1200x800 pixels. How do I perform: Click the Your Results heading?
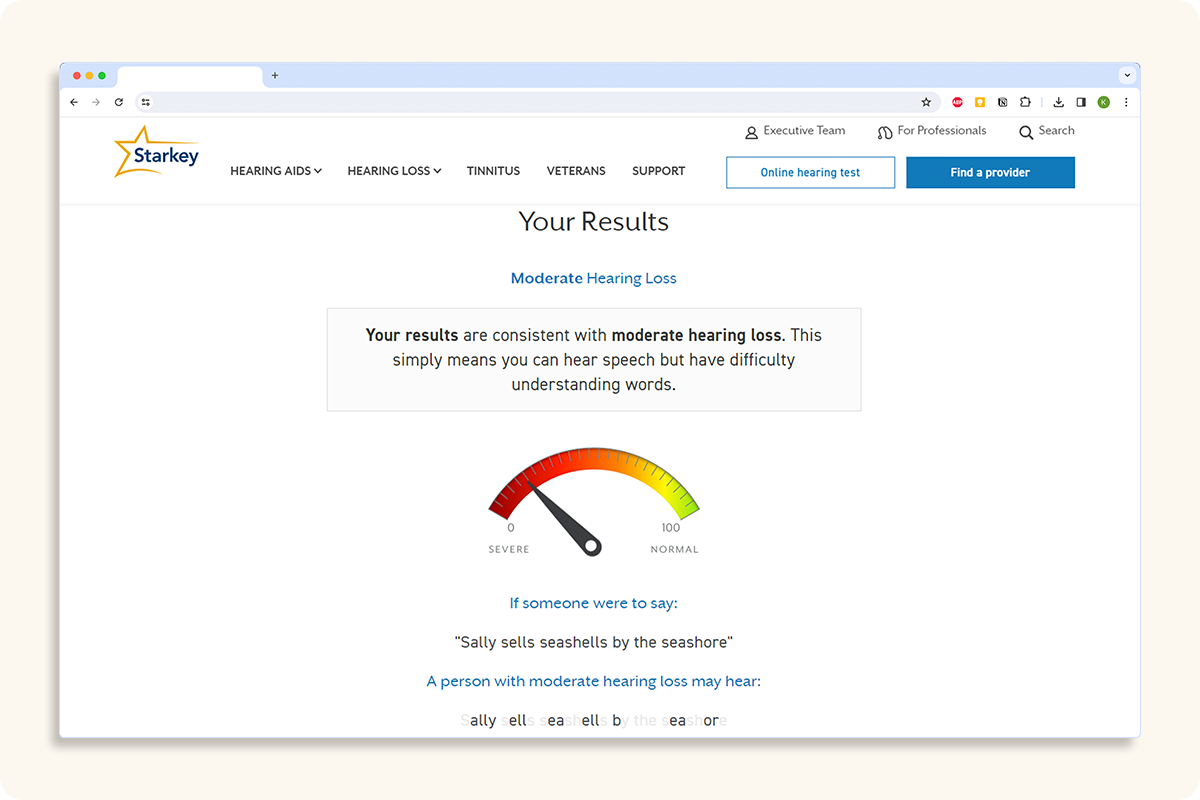coord(594,222)
